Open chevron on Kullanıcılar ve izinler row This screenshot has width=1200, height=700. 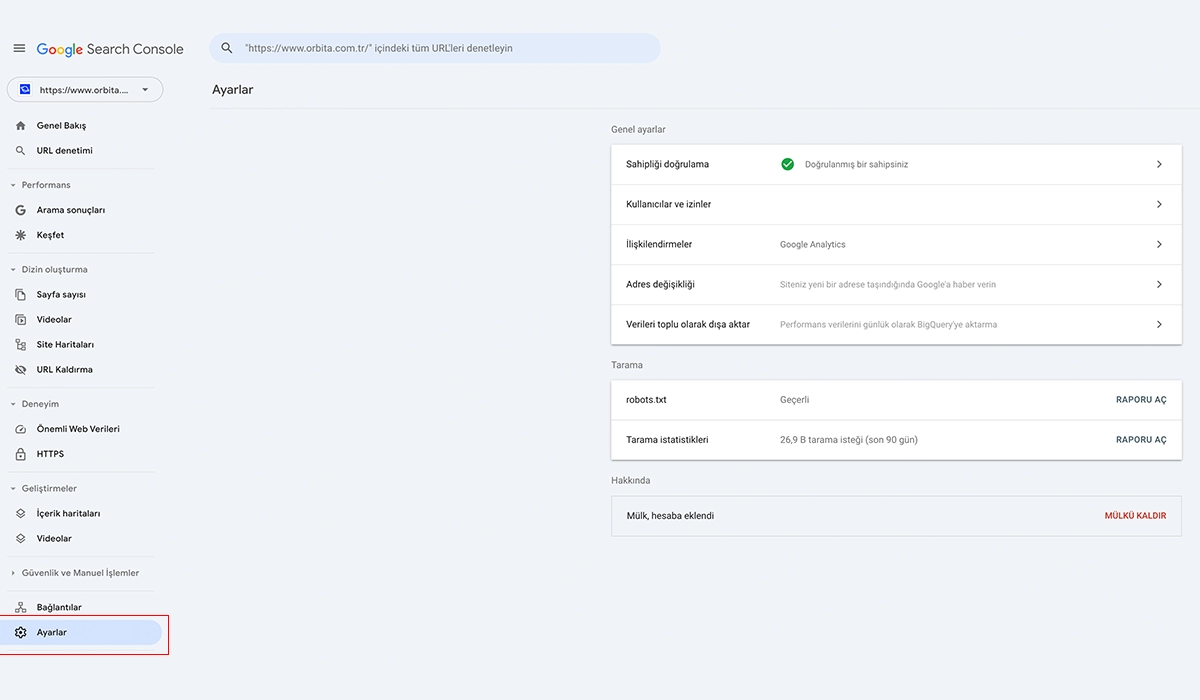click(1159, 204)
